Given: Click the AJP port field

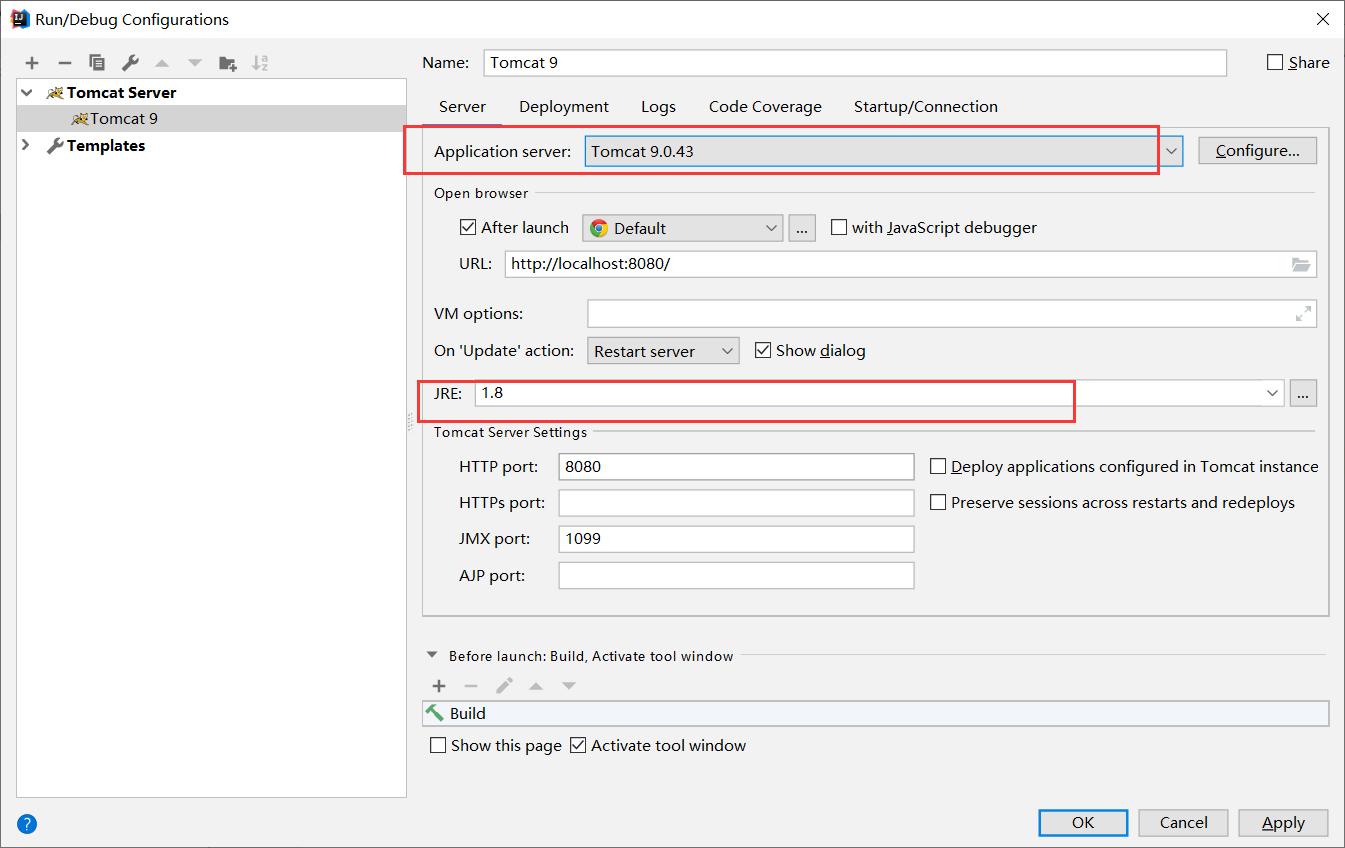Looking at the screenshot, I should tap(736, 575).
